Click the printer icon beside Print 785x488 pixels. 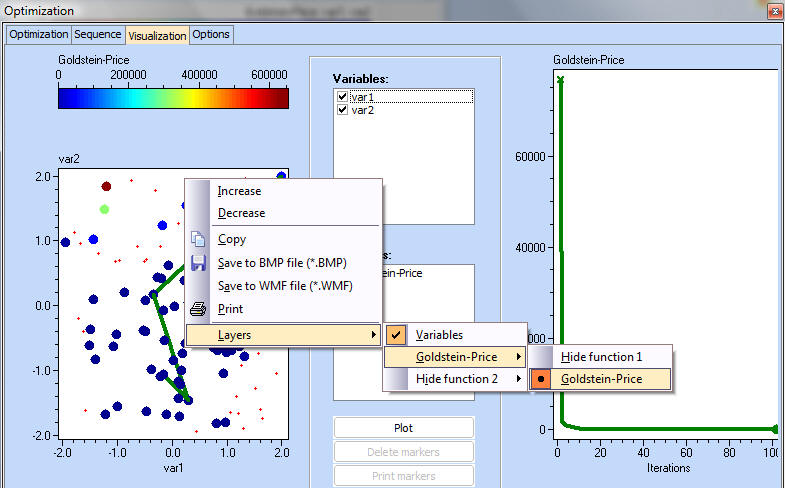point(198,309)
